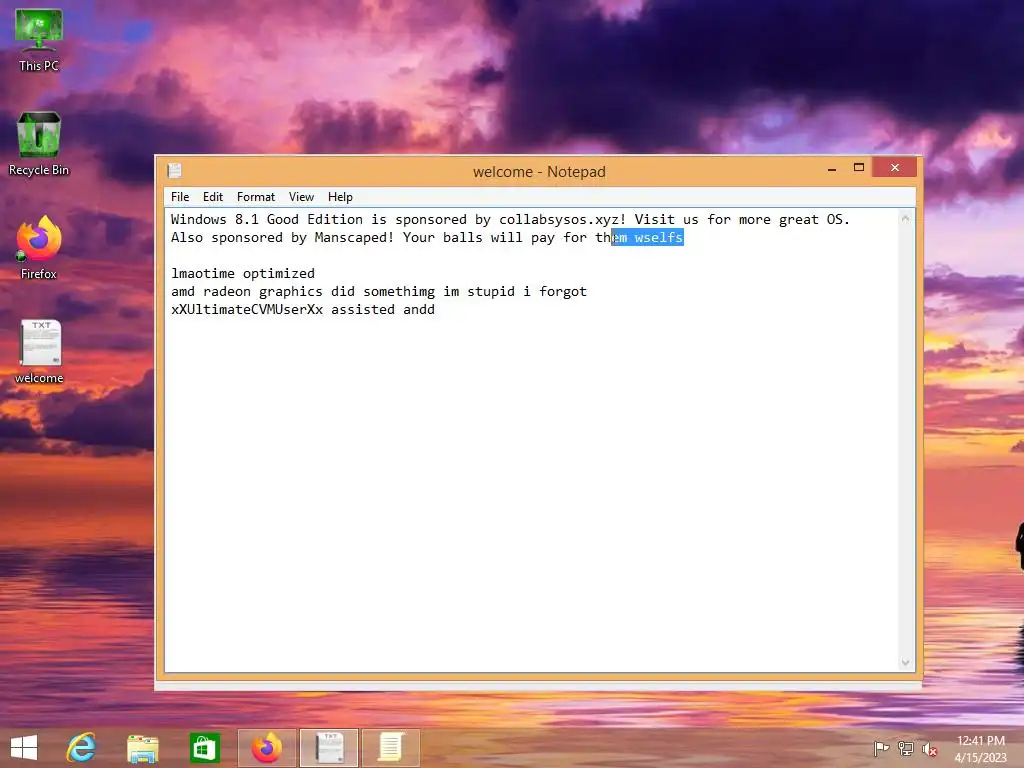Screen dimensions: 1024x768
Task: Select This PC desktop icon
Action: pyautogui.click(x=39, y=40)
